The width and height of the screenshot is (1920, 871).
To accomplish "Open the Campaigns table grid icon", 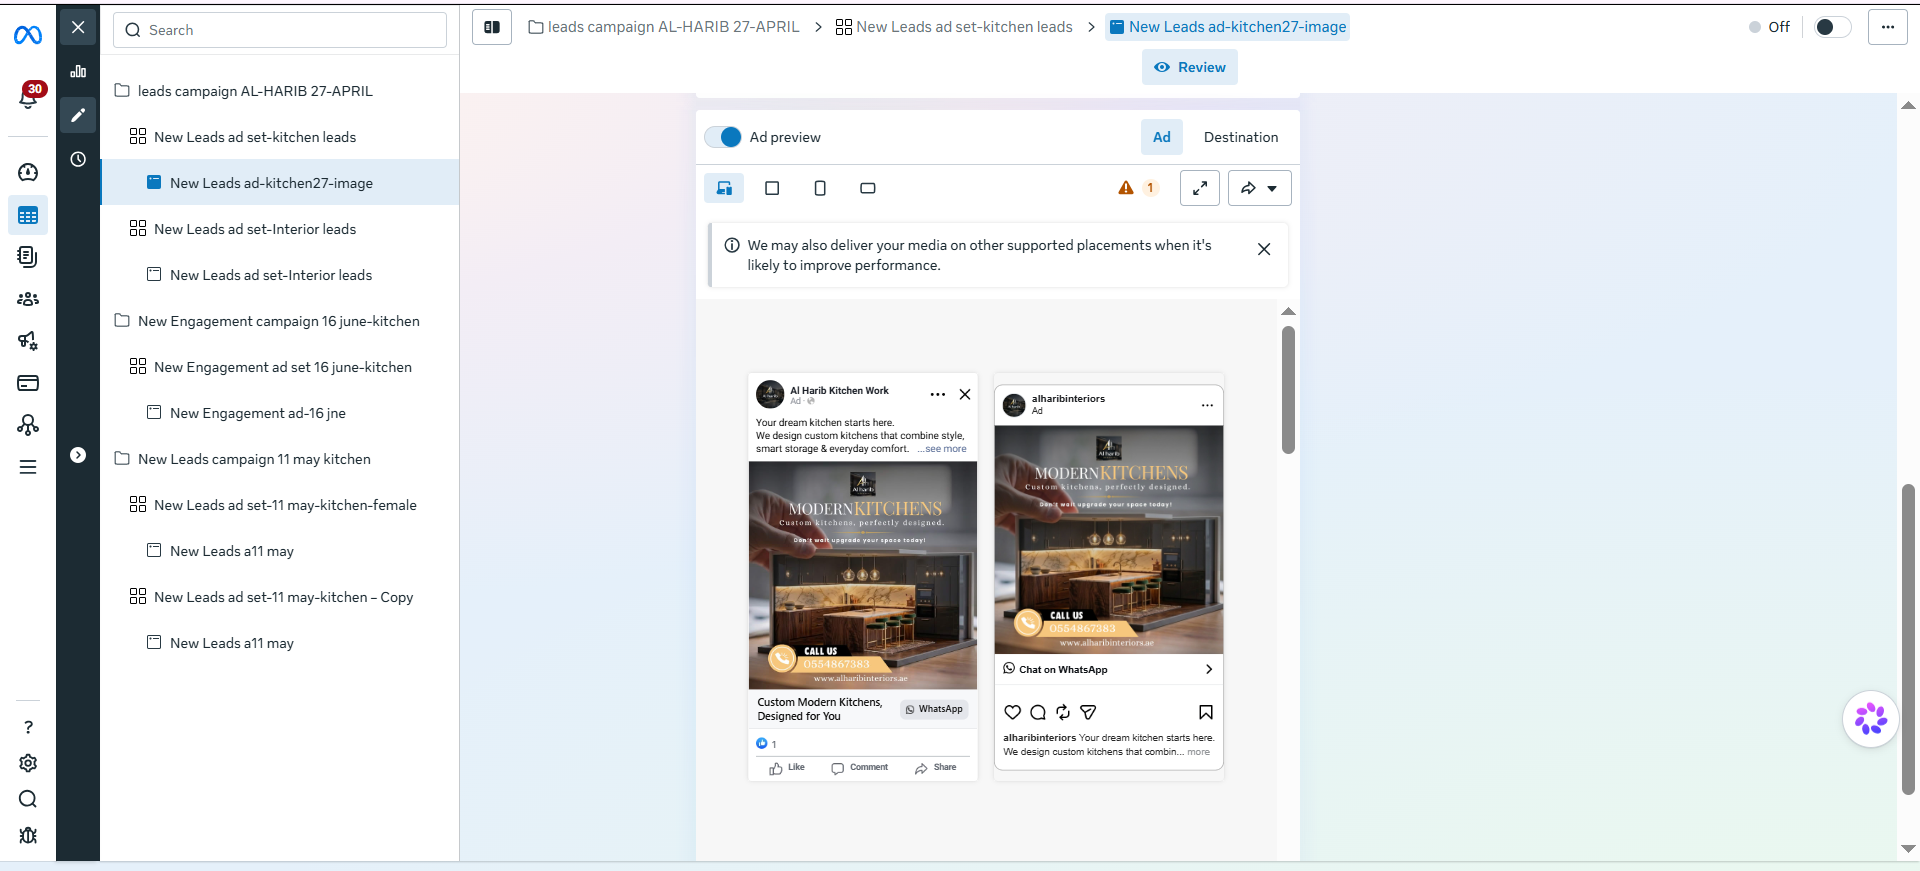I will point(28,215).
